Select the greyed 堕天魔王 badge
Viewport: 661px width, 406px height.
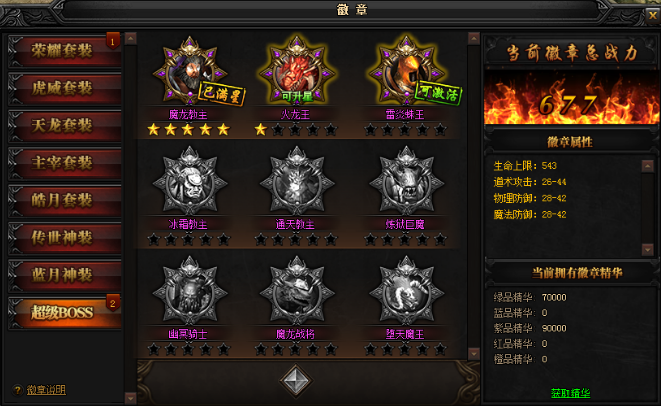click(x=406, y=290)
